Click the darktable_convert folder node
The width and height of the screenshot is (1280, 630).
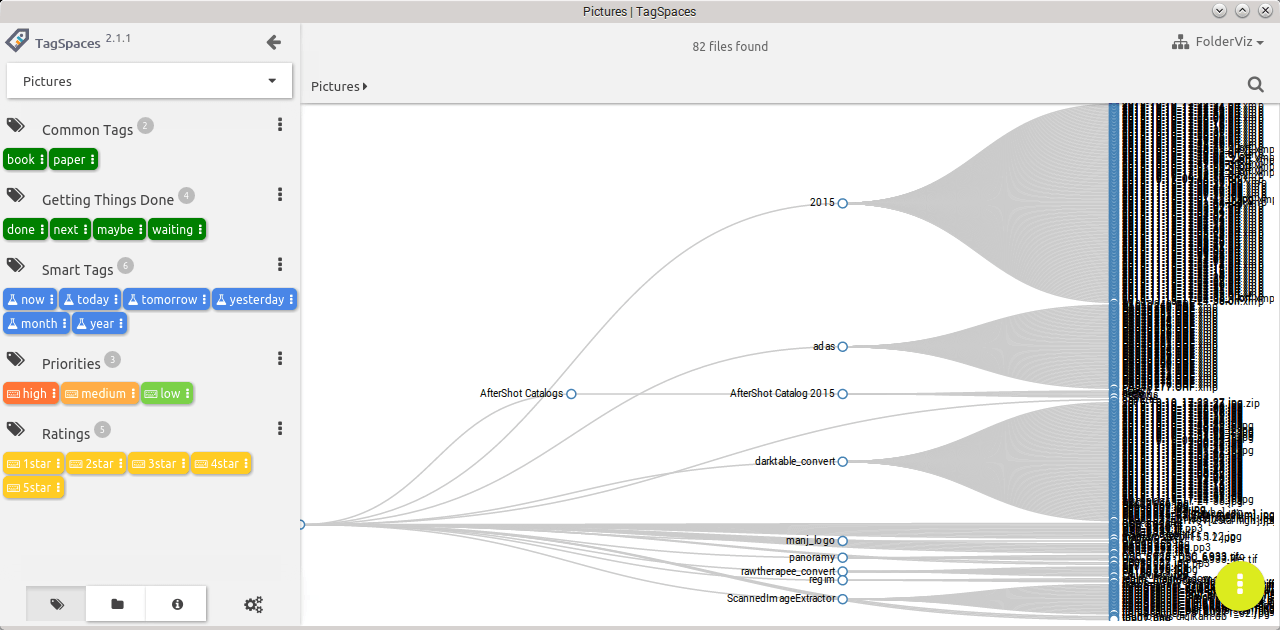click(842, 462)
